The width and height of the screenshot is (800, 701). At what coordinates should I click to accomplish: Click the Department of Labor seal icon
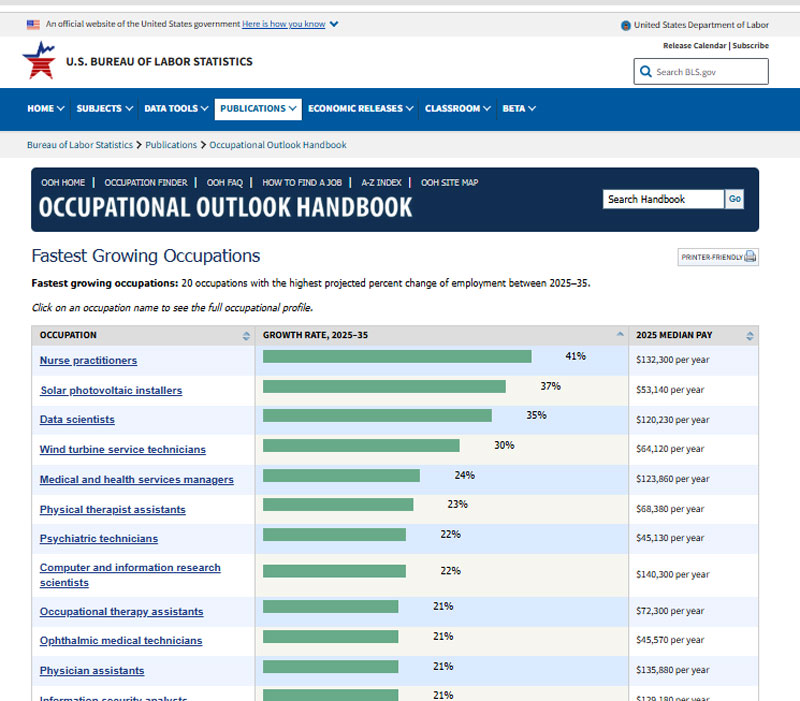point(626,26)
